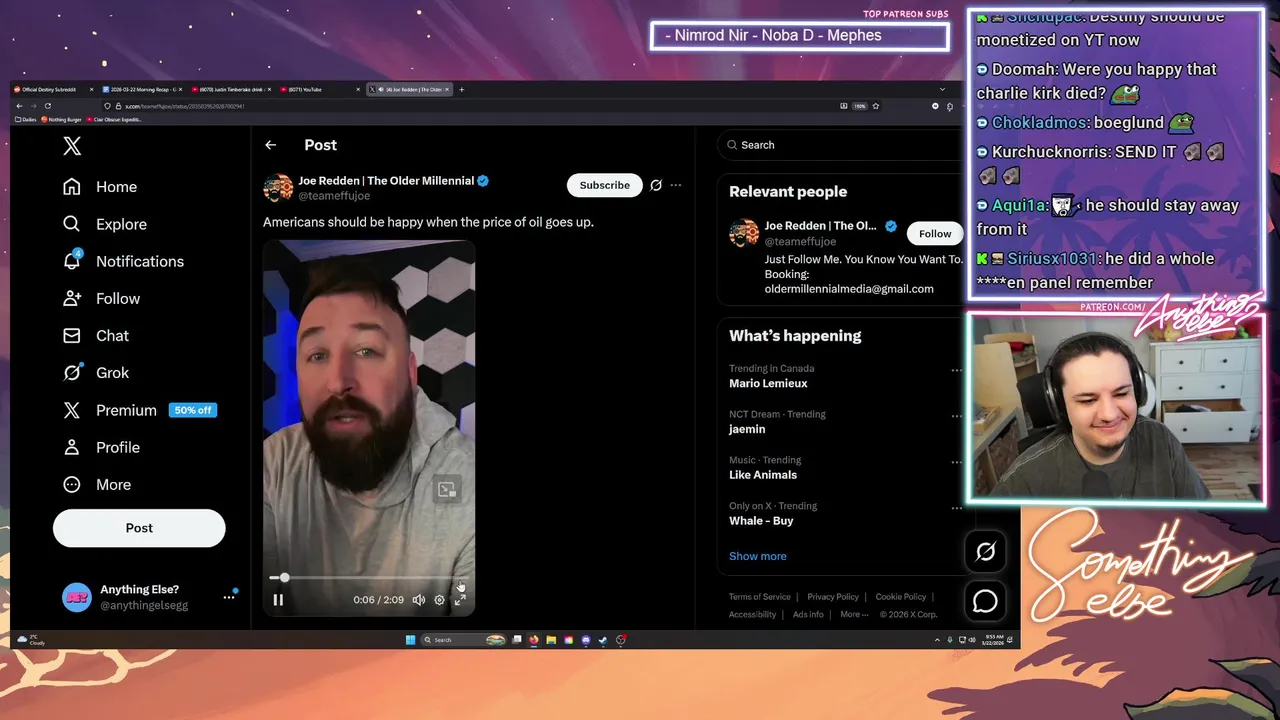Open video settings gear

(439, 600)
